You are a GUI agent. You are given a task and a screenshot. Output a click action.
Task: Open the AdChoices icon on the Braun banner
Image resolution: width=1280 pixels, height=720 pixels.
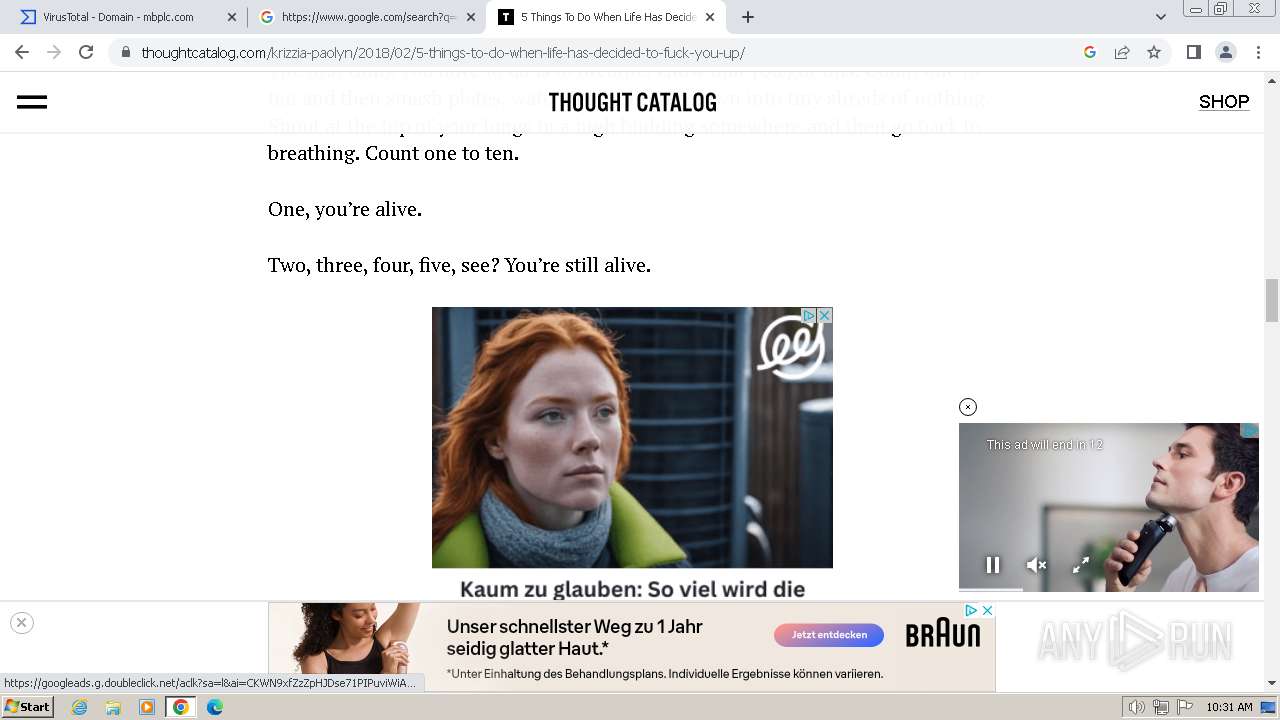(x=971, y=610)
